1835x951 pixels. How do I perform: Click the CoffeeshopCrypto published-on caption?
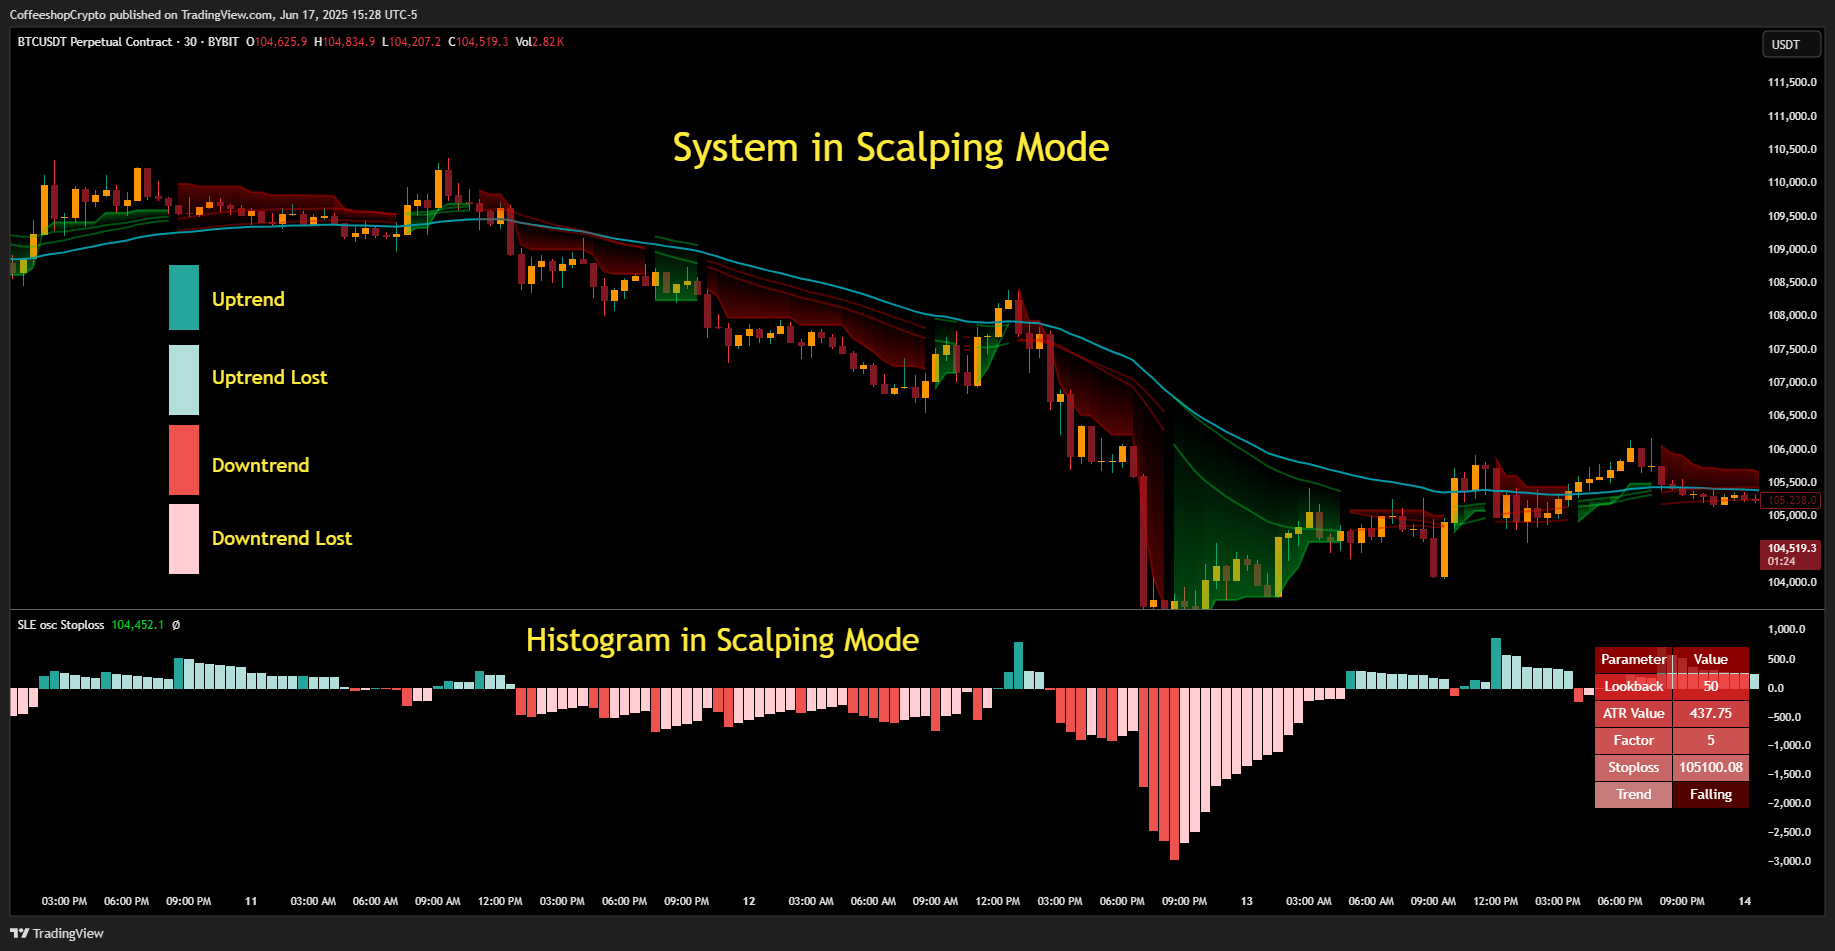(x=214, y=15)
